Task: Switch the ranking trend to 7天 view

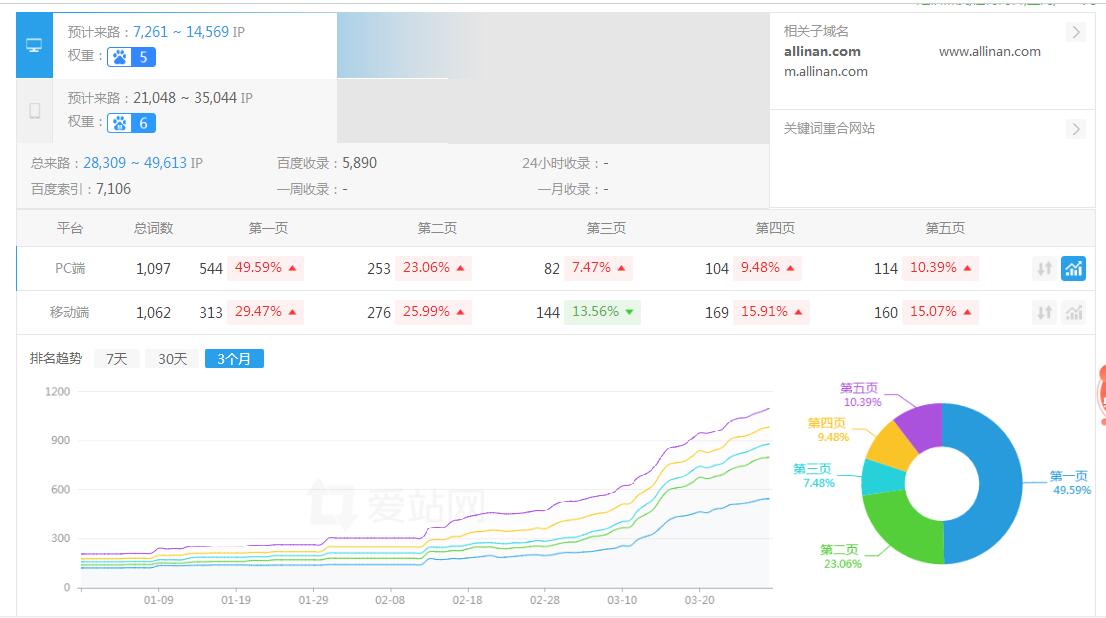Action: (x=116, y=357)
